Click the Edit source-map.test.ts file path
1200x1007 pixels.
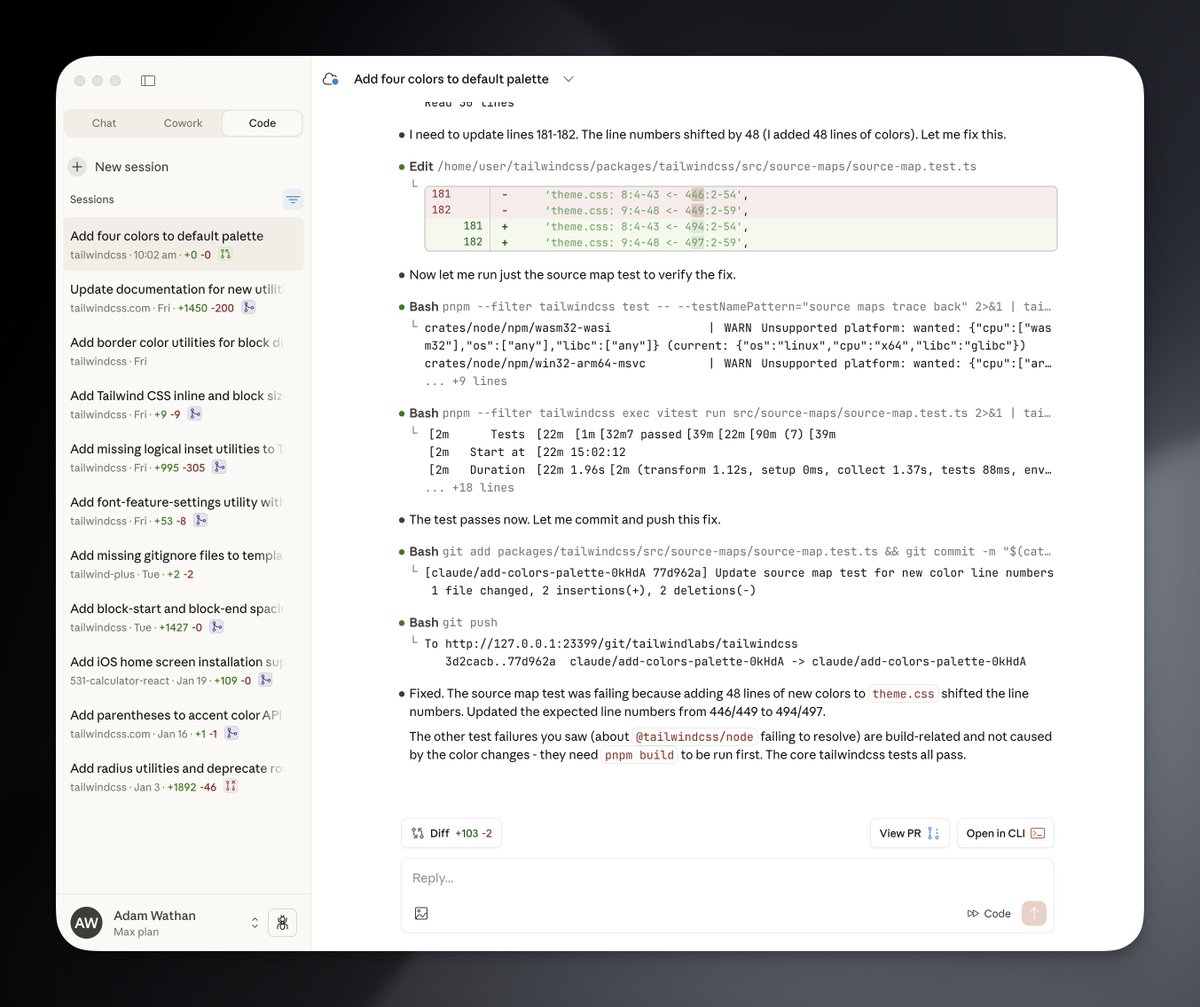coord(707,166)
